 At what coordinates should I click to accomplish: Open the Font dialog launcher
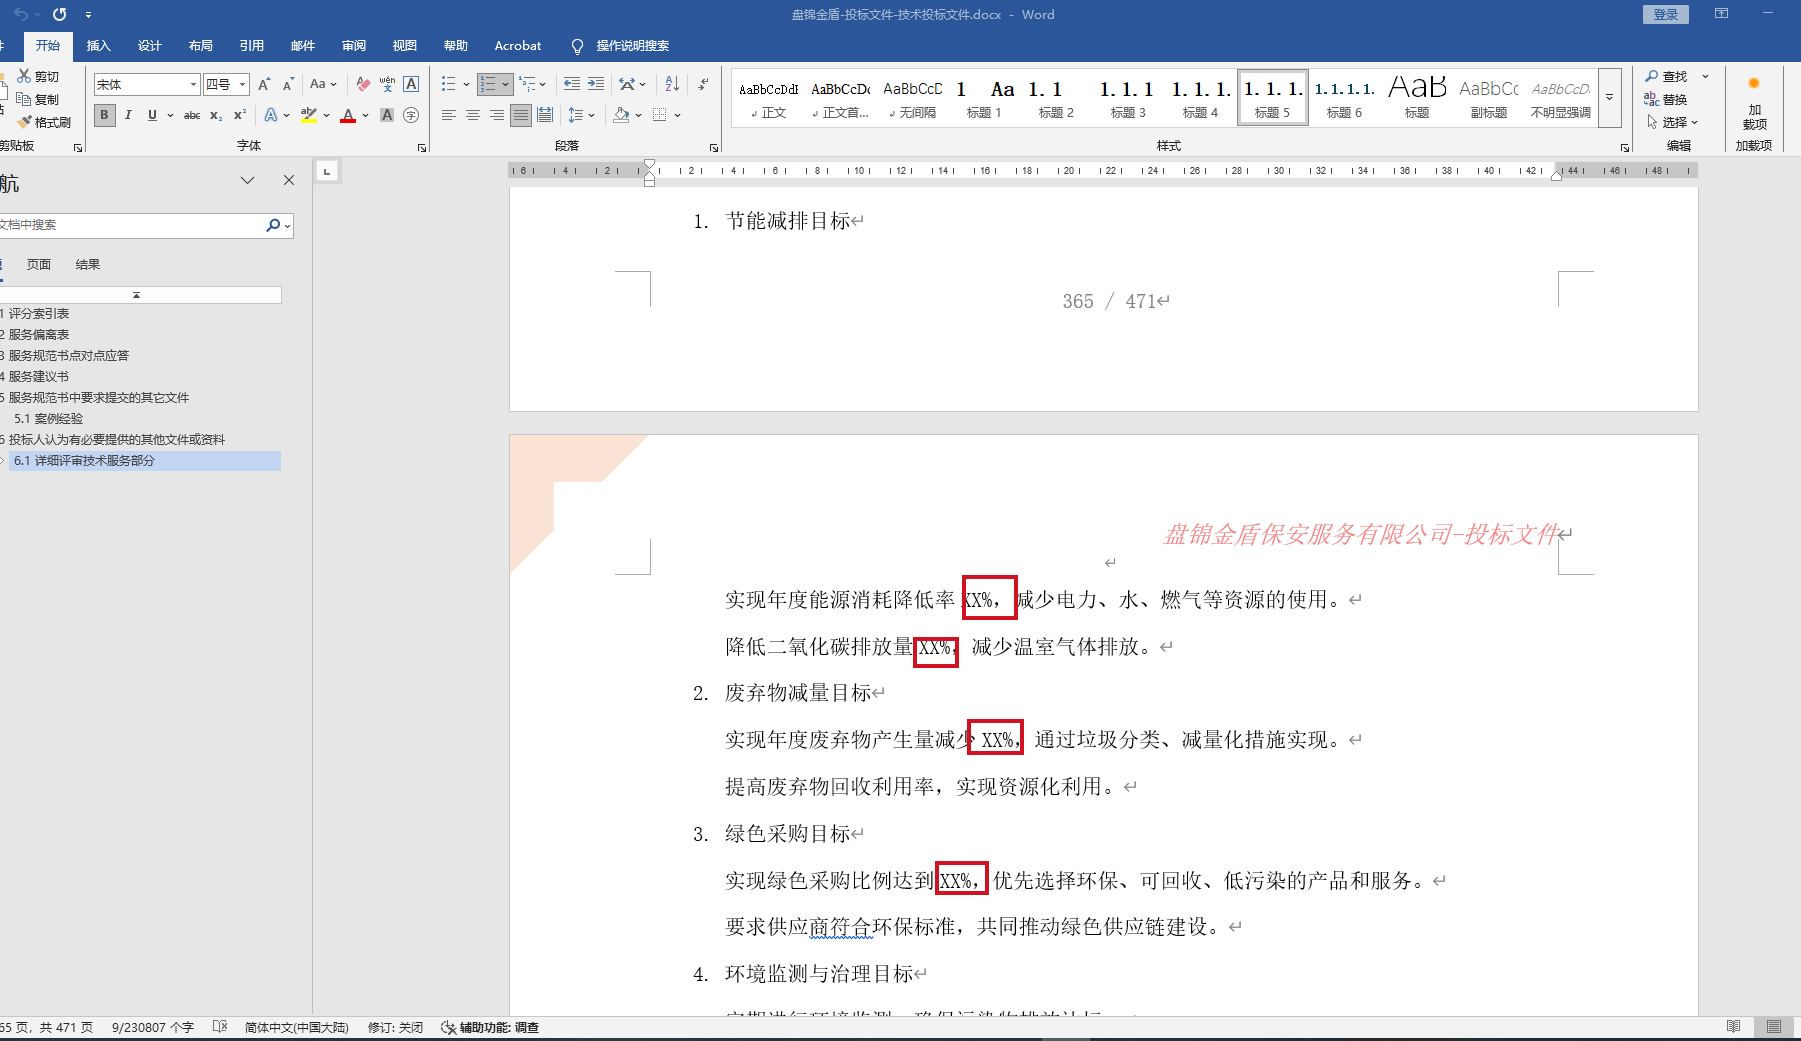422,148
